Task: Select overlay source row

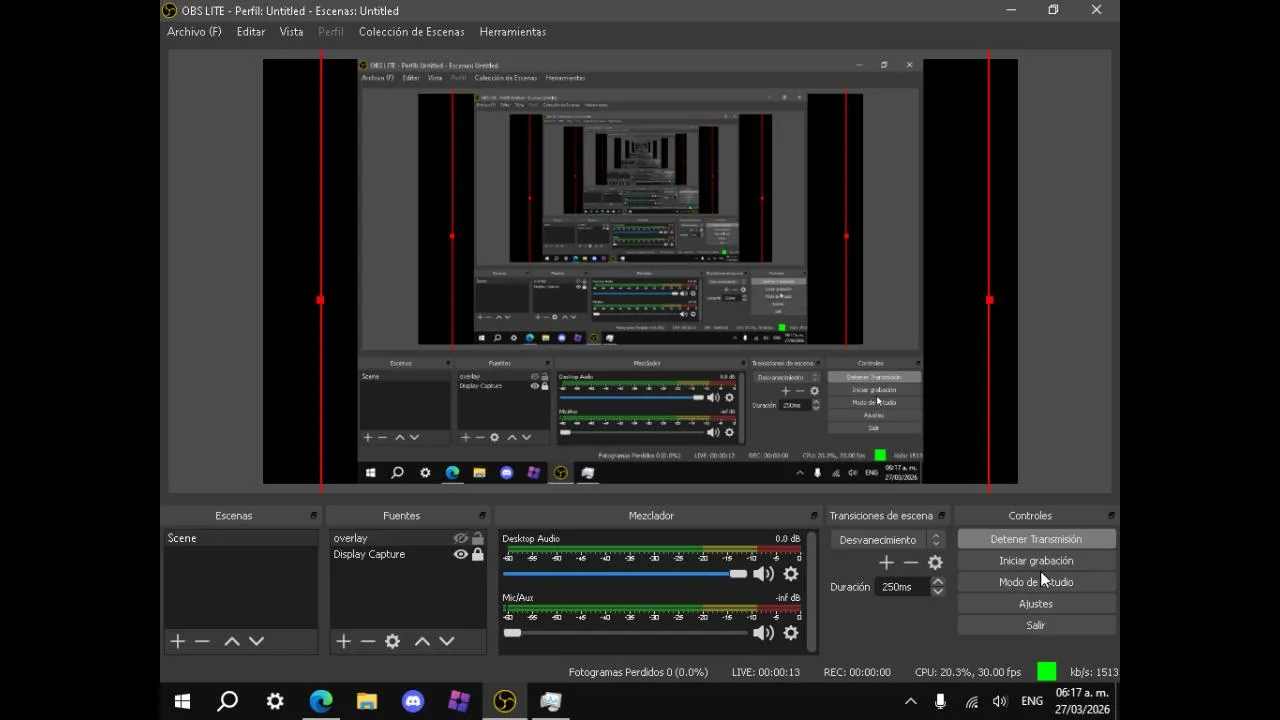Action: [408, 538]
